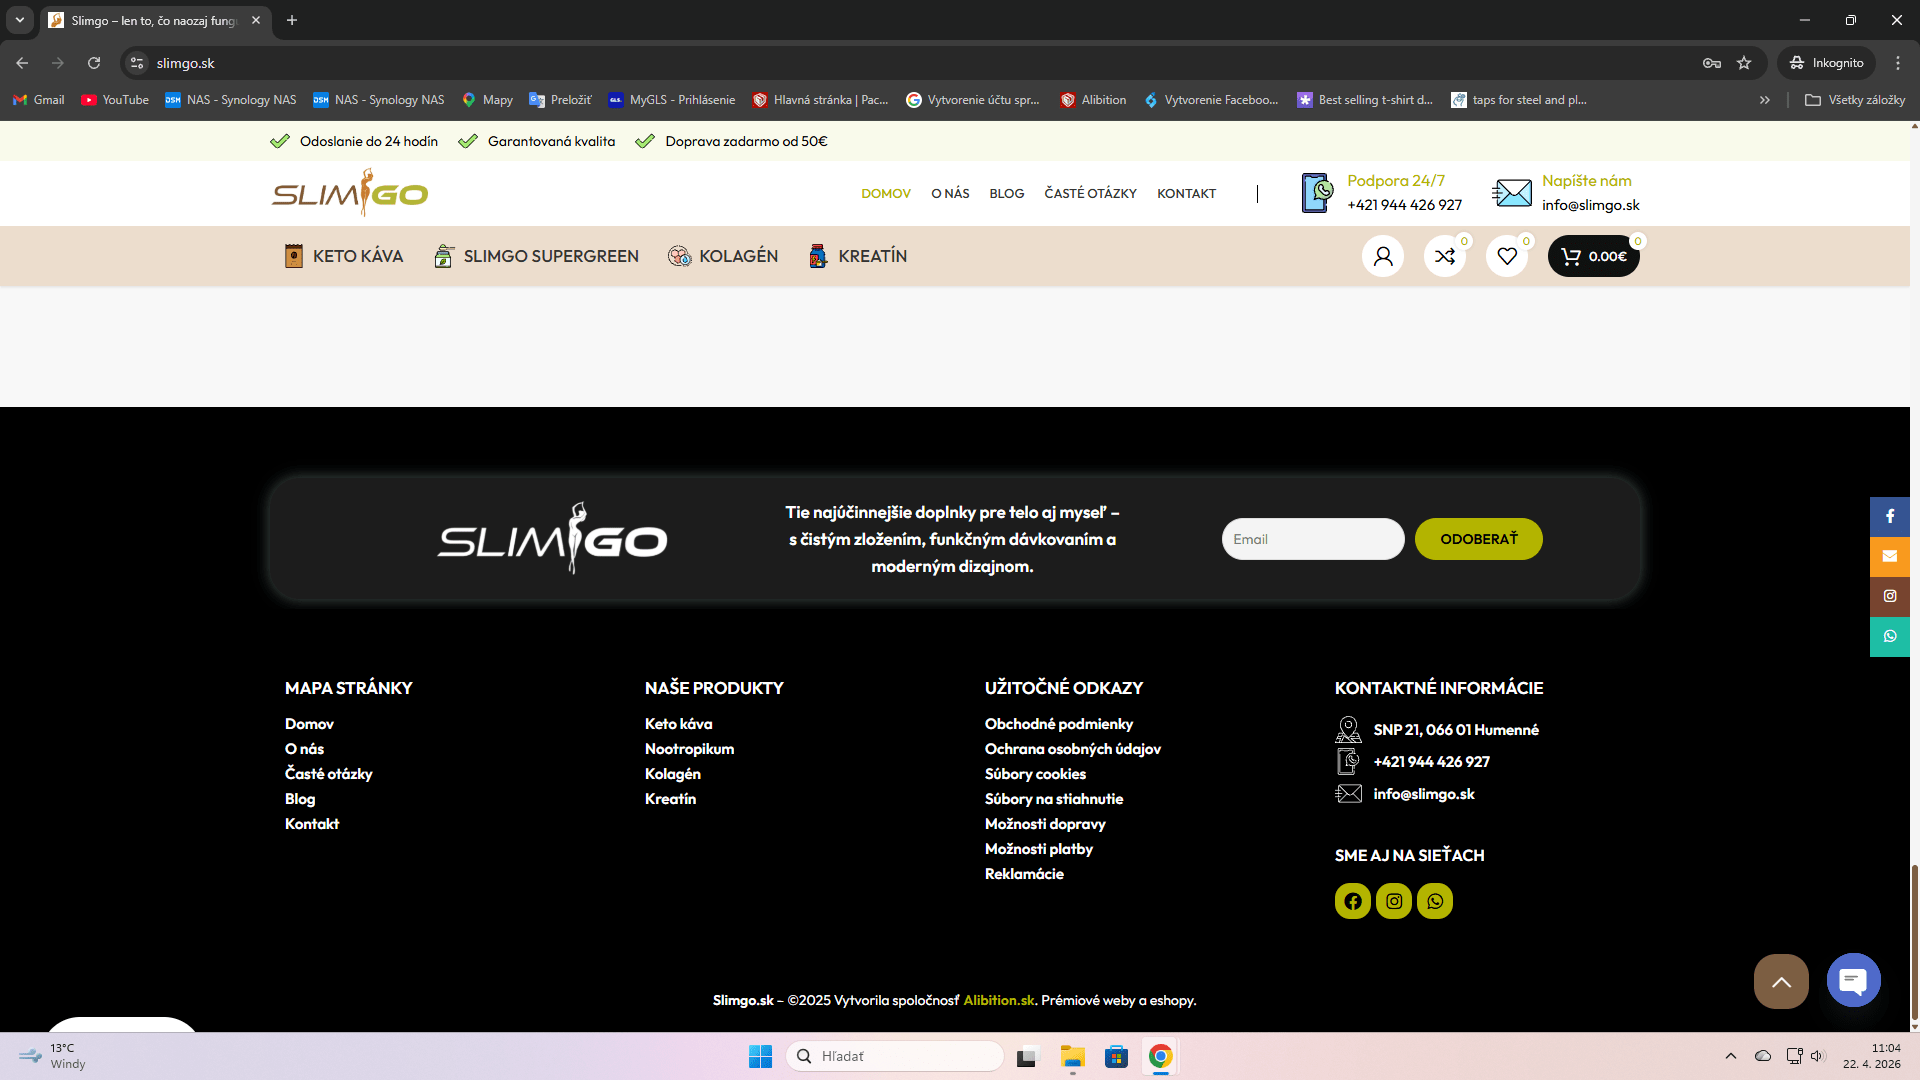The image size is (1920, 1080).
Task: Open the tab search dropdown arrow
Action: point(19,20)
